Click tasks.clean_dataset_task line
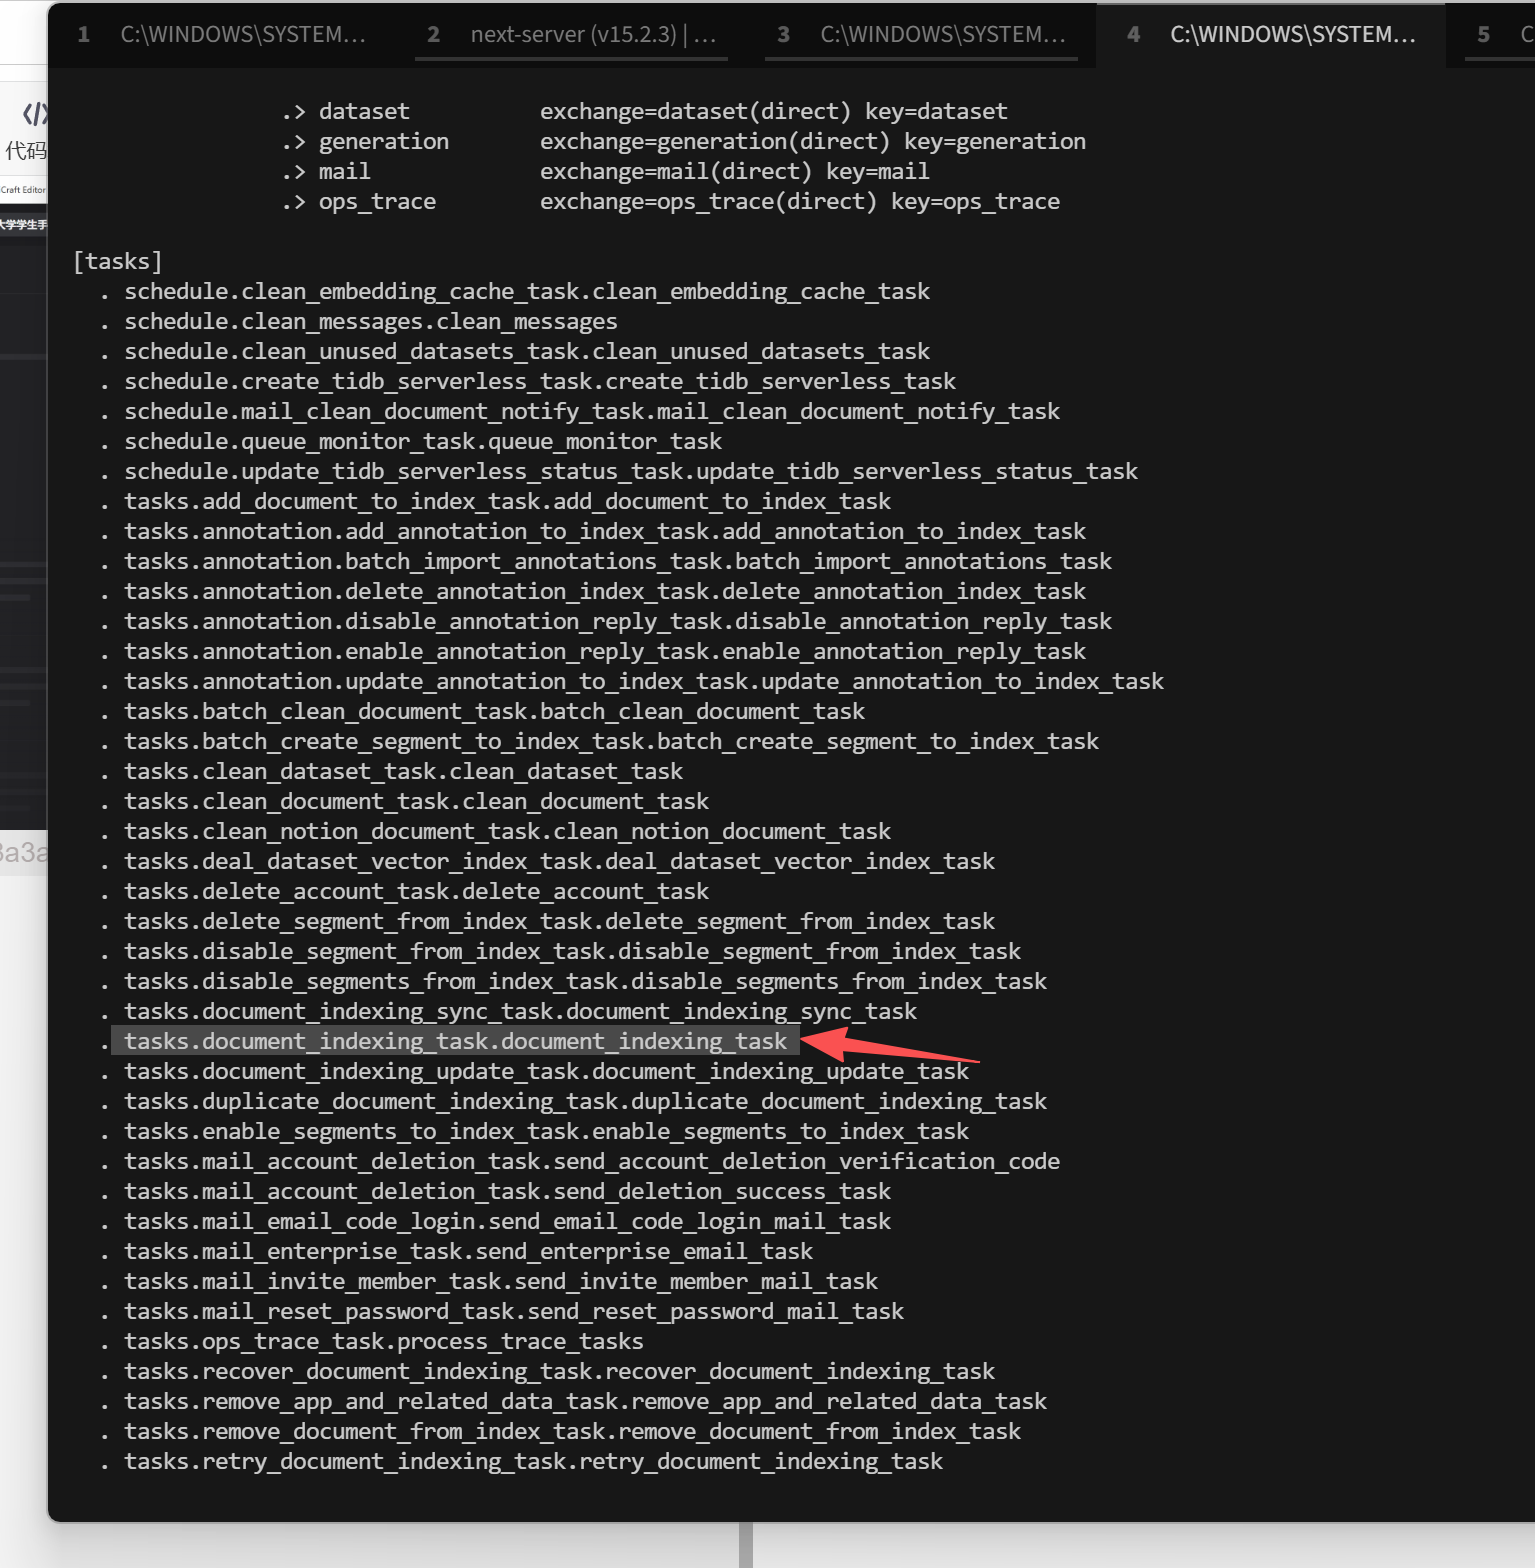Screen dimensions: 1535x1568 [403, 771]
